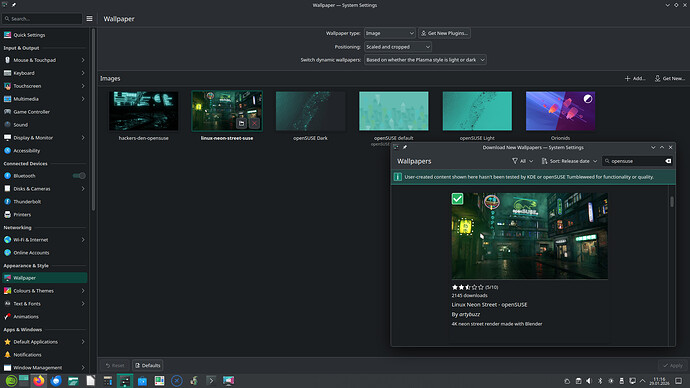This screenshot has height=388, width=690.
Task: Open Disks & Cameras settings in sidebar
Action: [x=44, y=189]
